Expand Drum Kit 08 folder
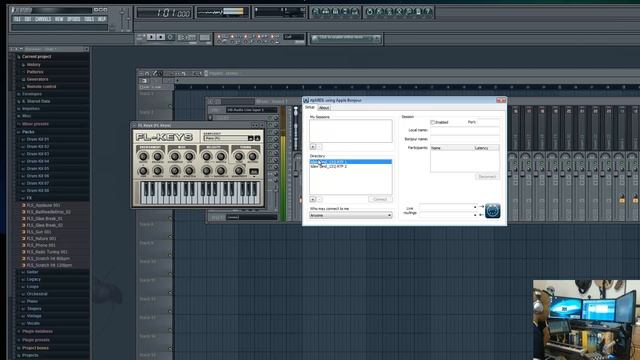The width and height of the screenshot is (640, 360). (x=38, y=191)
